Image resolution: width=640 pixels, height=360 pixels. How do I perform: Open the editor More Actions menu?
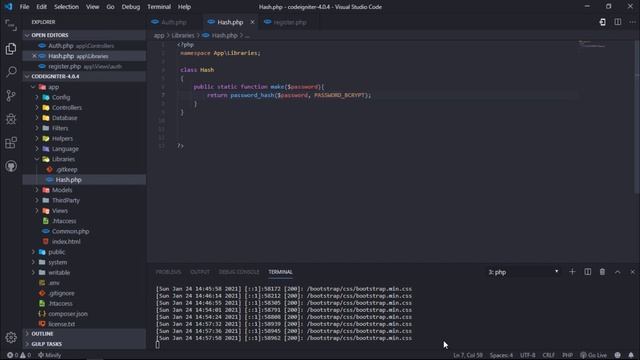click(632, 22)
